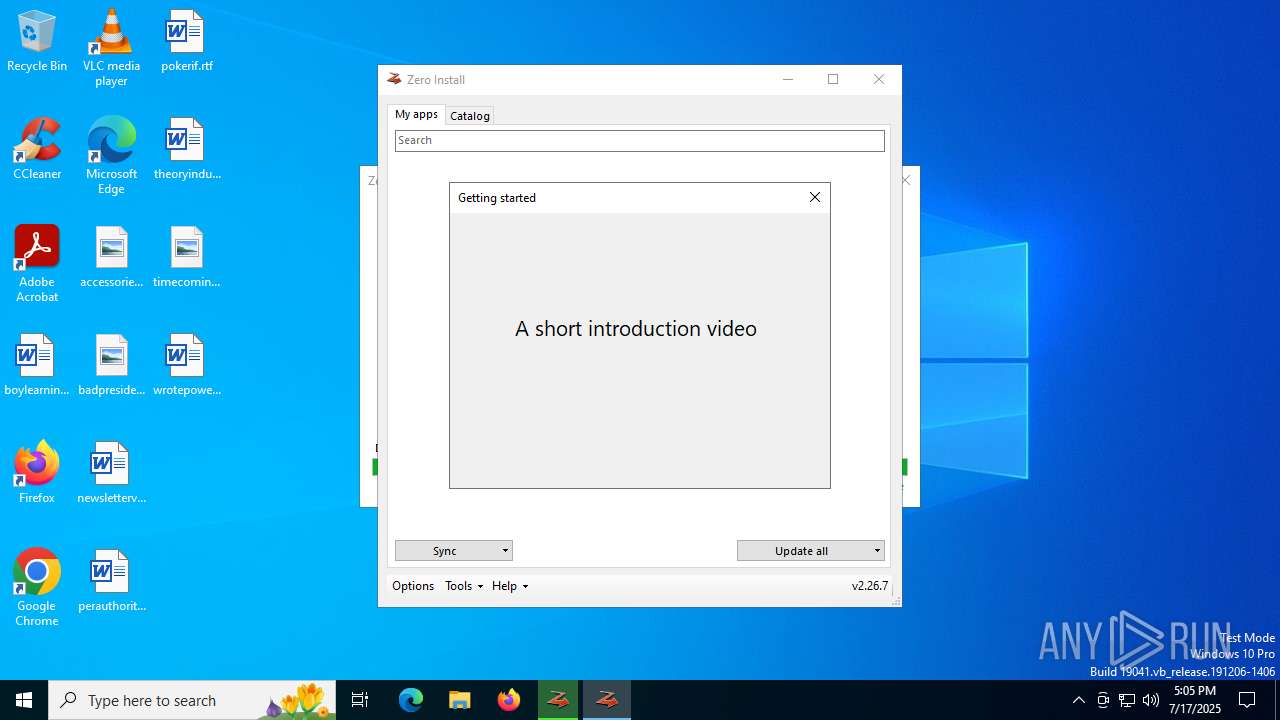Viewport: 1280px width, 720px height.
Task: Open network status in system tray
Action: point(1127,700)
